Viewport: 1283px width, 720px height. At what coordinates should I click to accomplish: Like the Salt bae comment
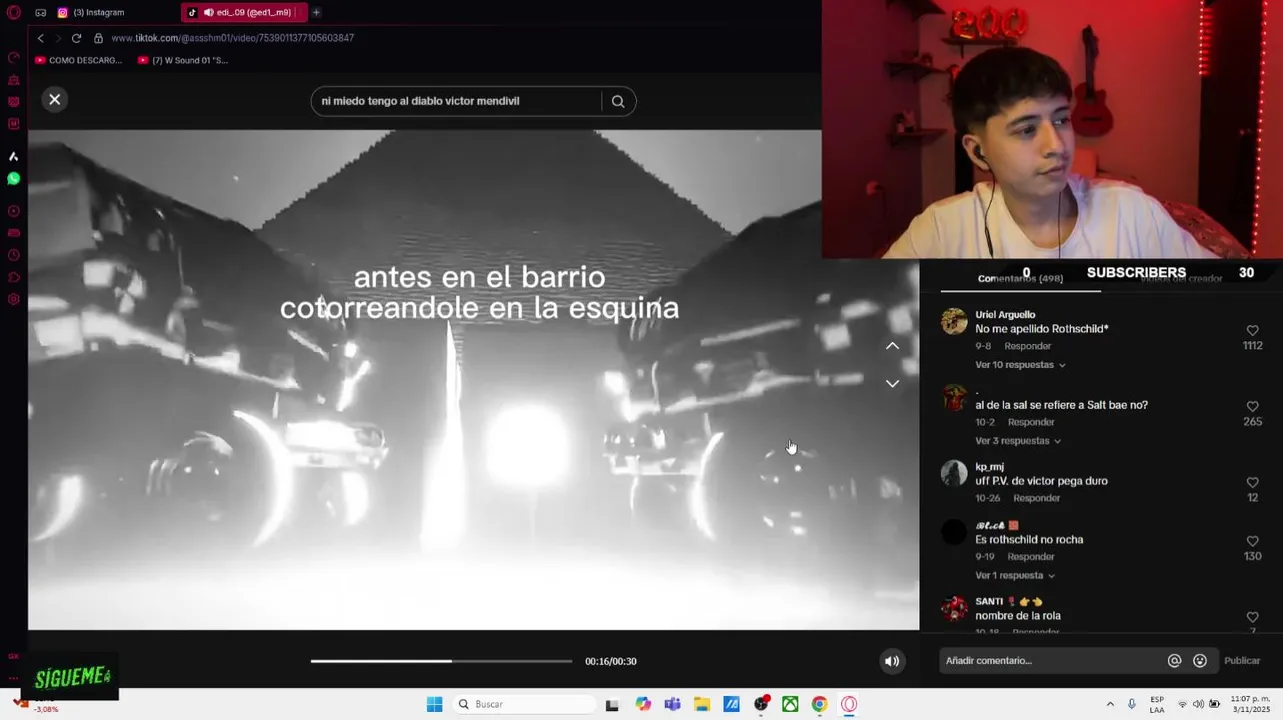pos(1252,406)
